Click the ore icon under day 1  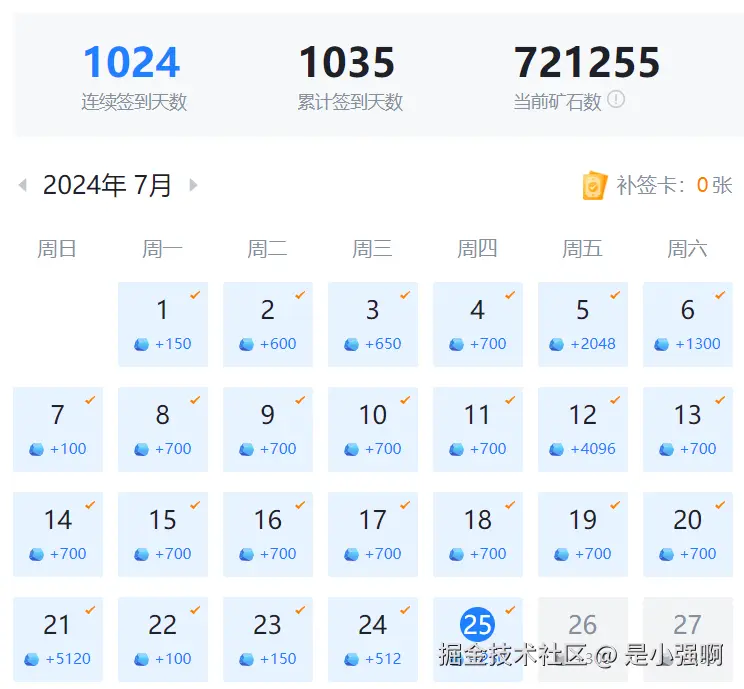141,344
